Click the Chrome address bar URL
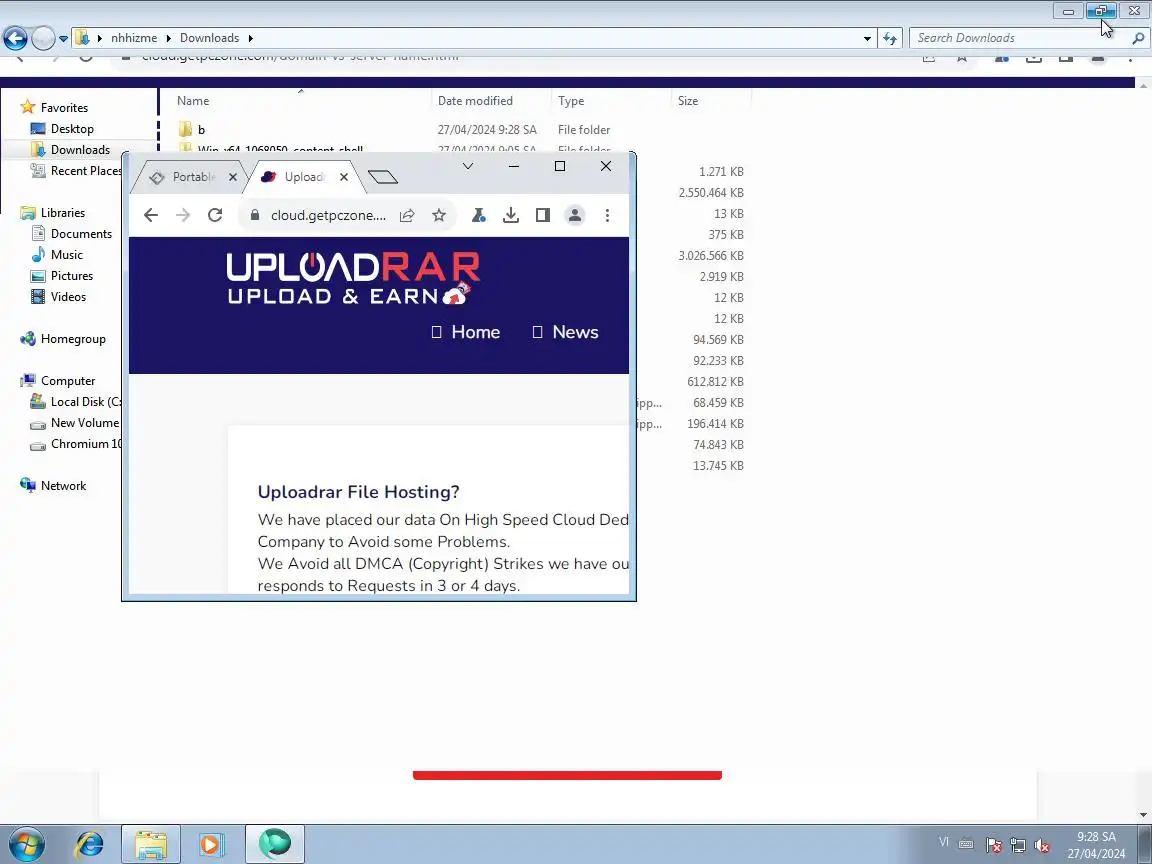Image resolution: width=1152 pixels, height=864 pixels. click(328, 215)
